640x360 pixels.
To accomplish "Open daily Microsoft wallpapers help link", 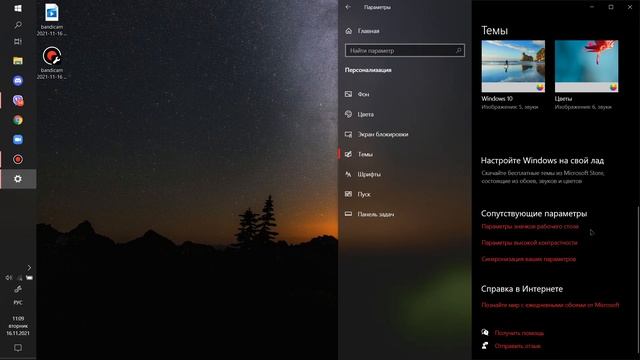I will [x=550, y=305].
